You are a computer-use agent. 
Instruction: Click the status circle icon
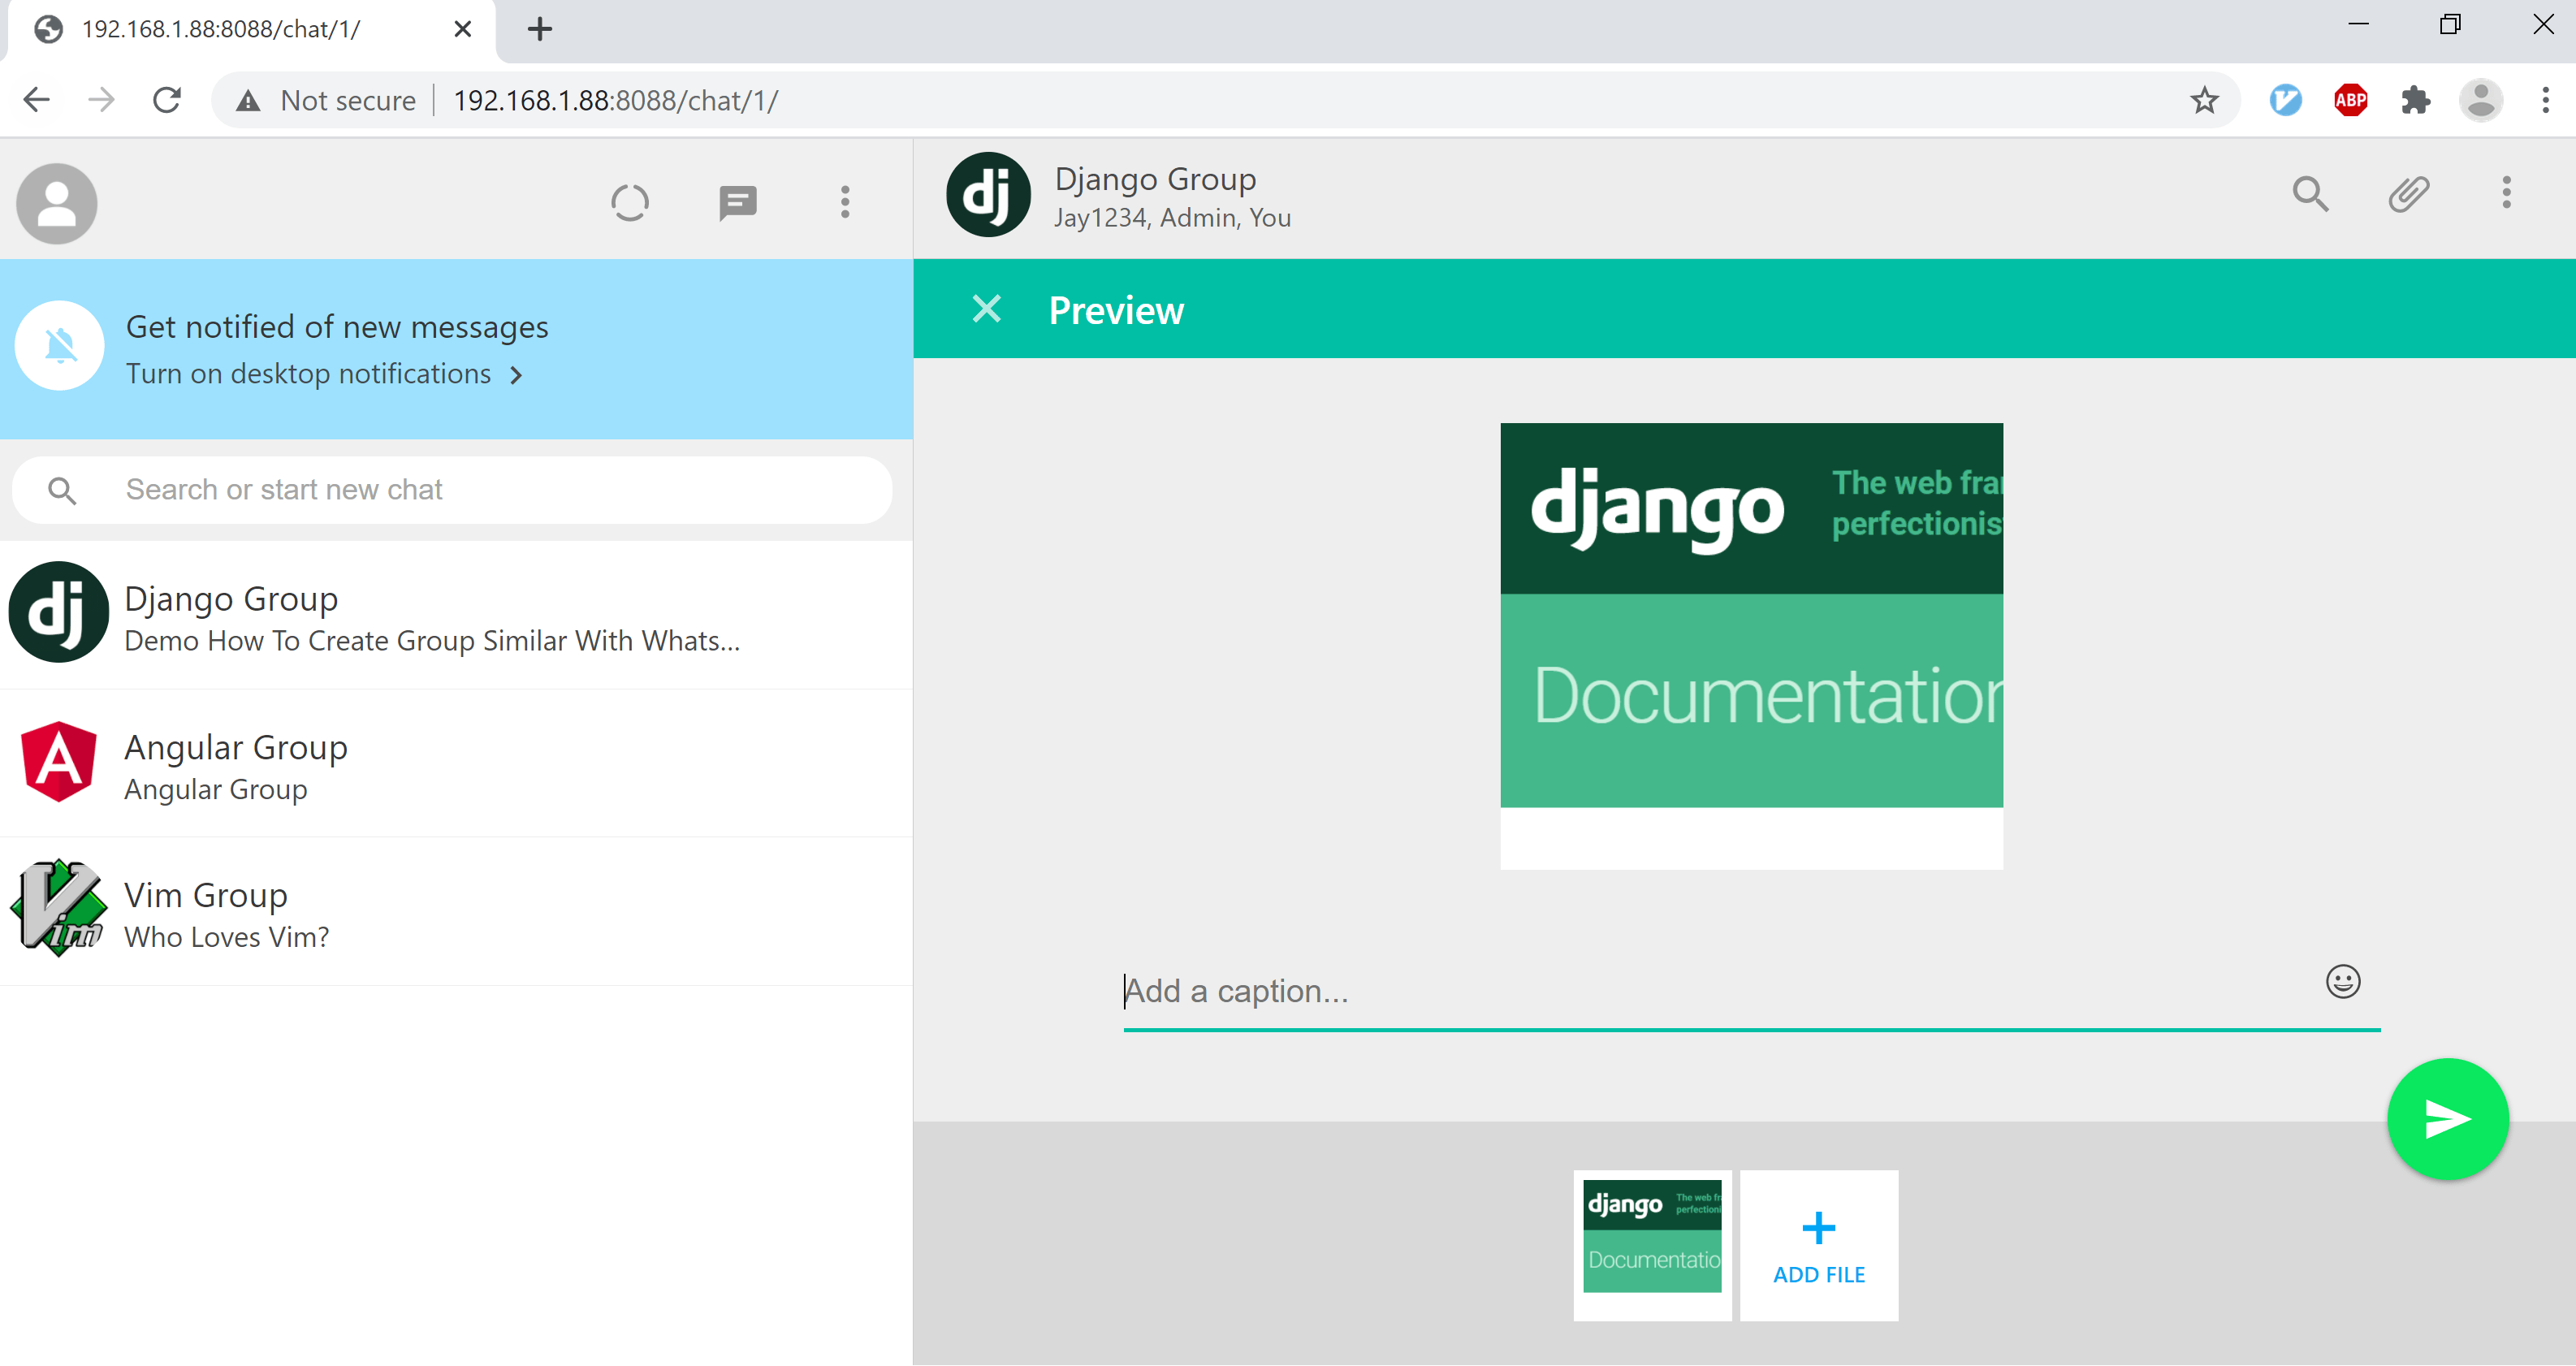[x=630, y=203]
